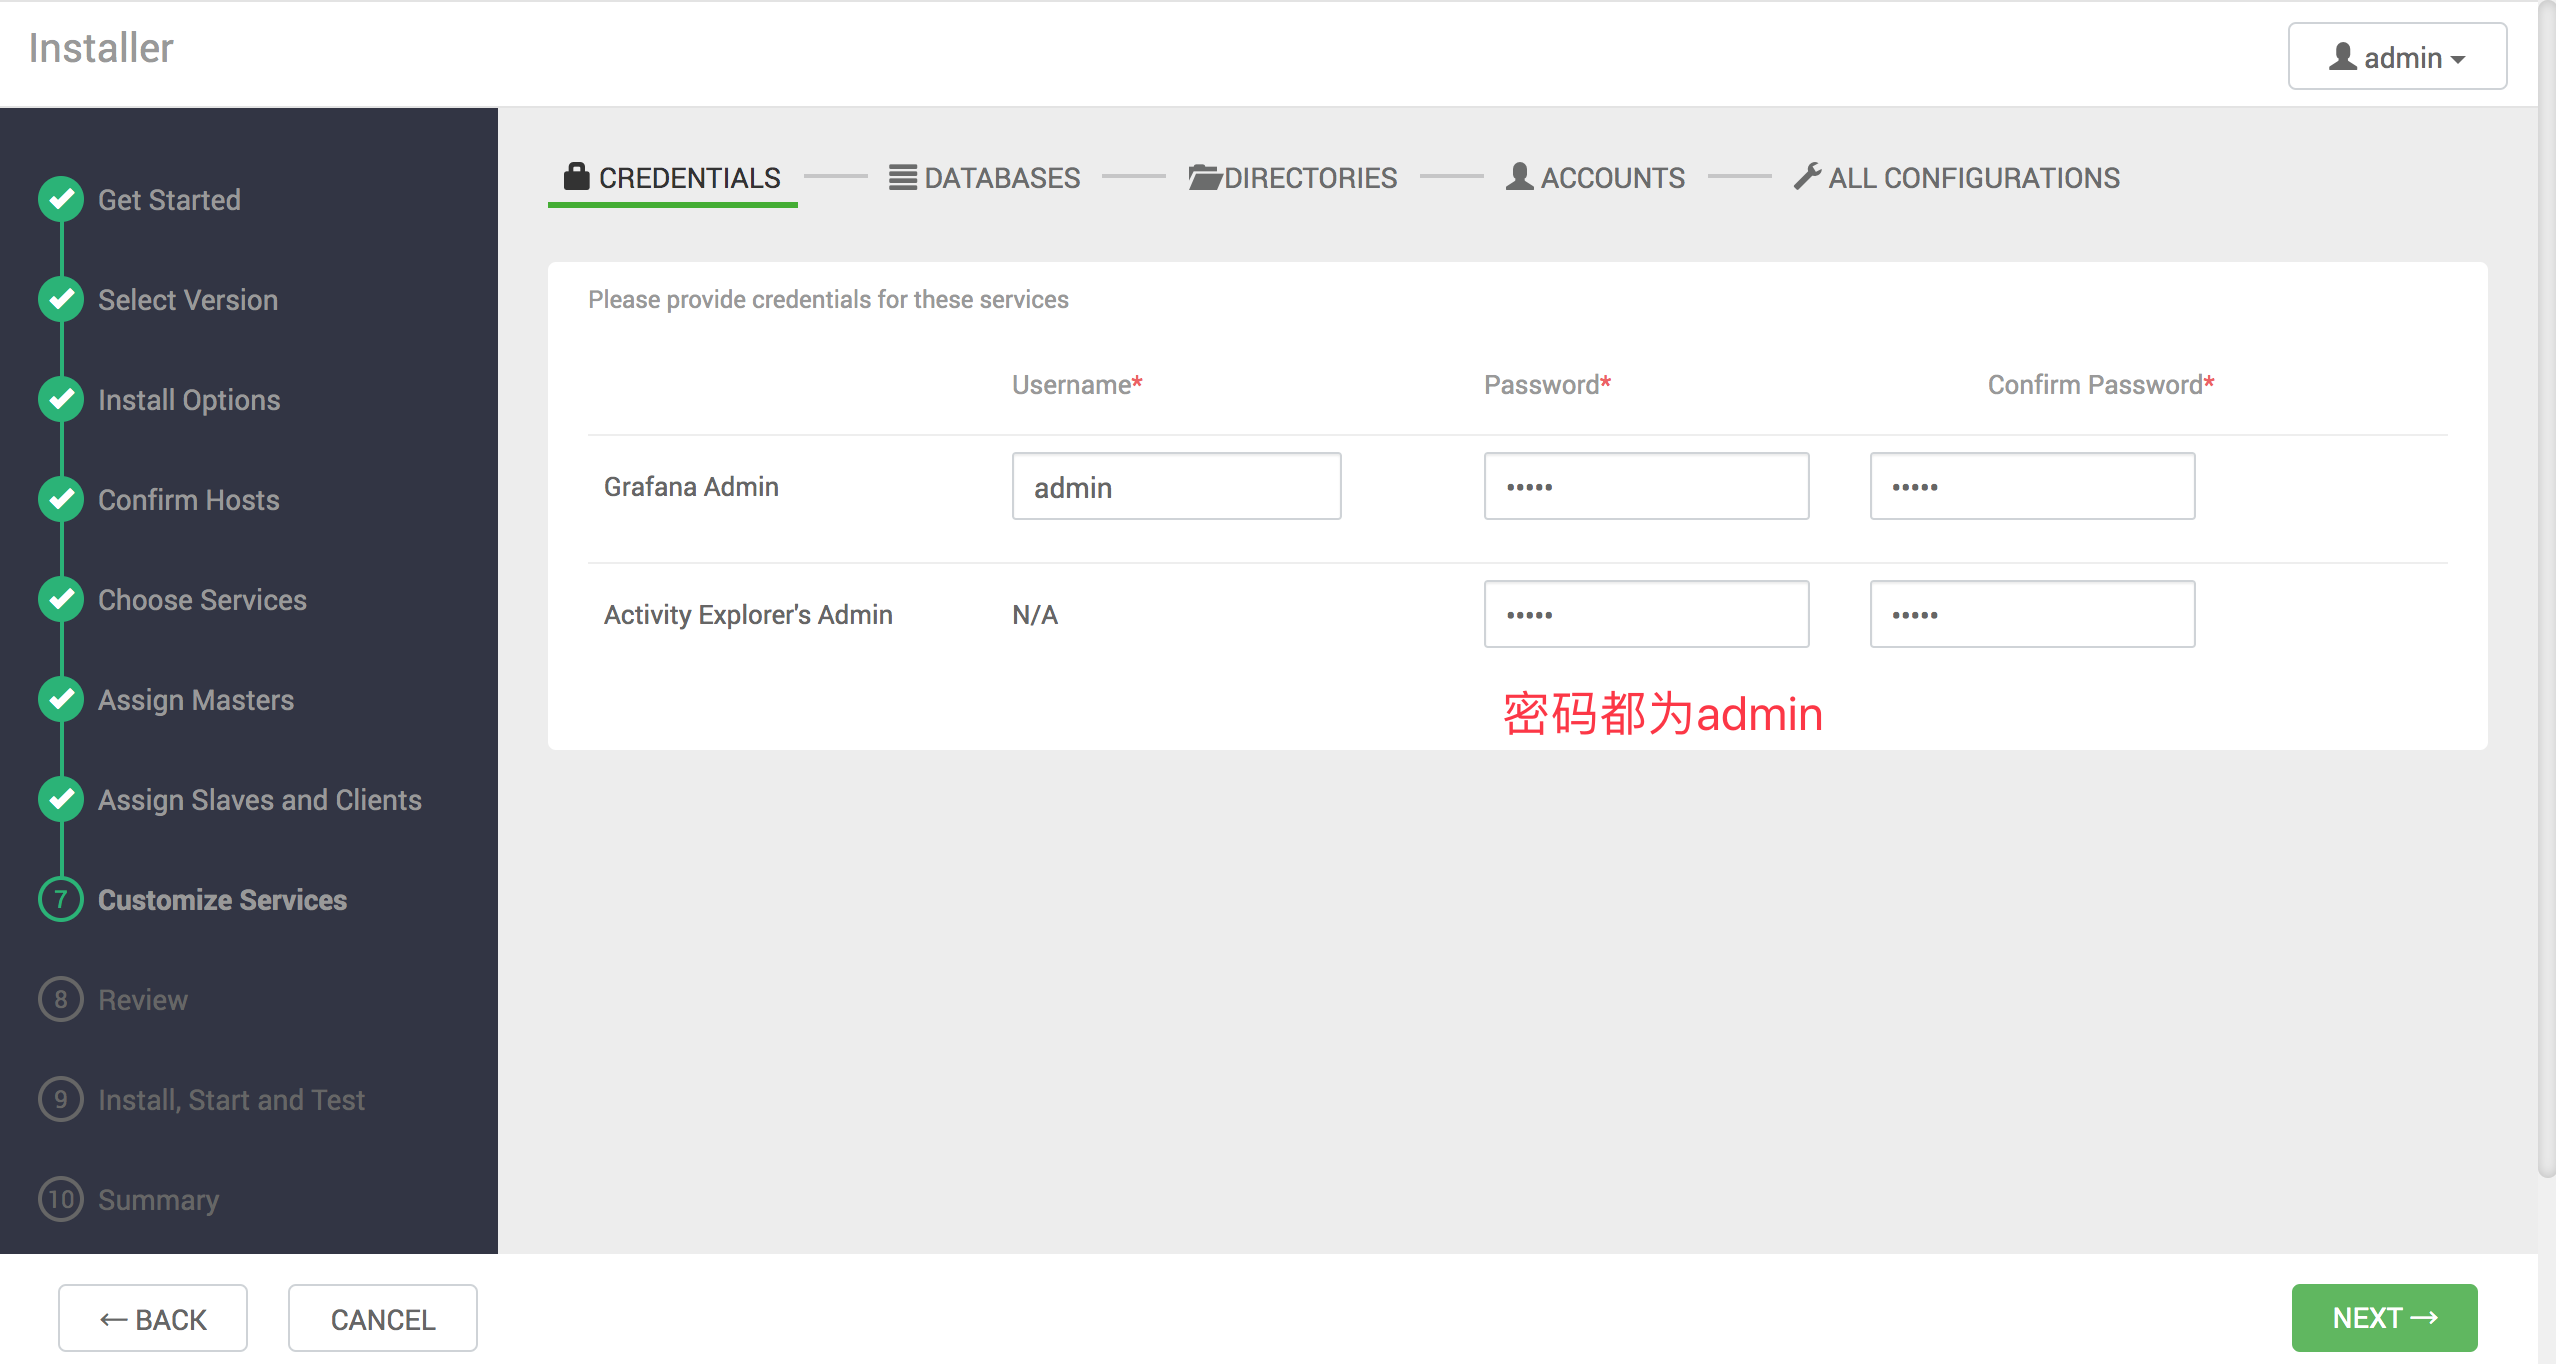Click the Directories folder icon

[x=1204, y=177]
